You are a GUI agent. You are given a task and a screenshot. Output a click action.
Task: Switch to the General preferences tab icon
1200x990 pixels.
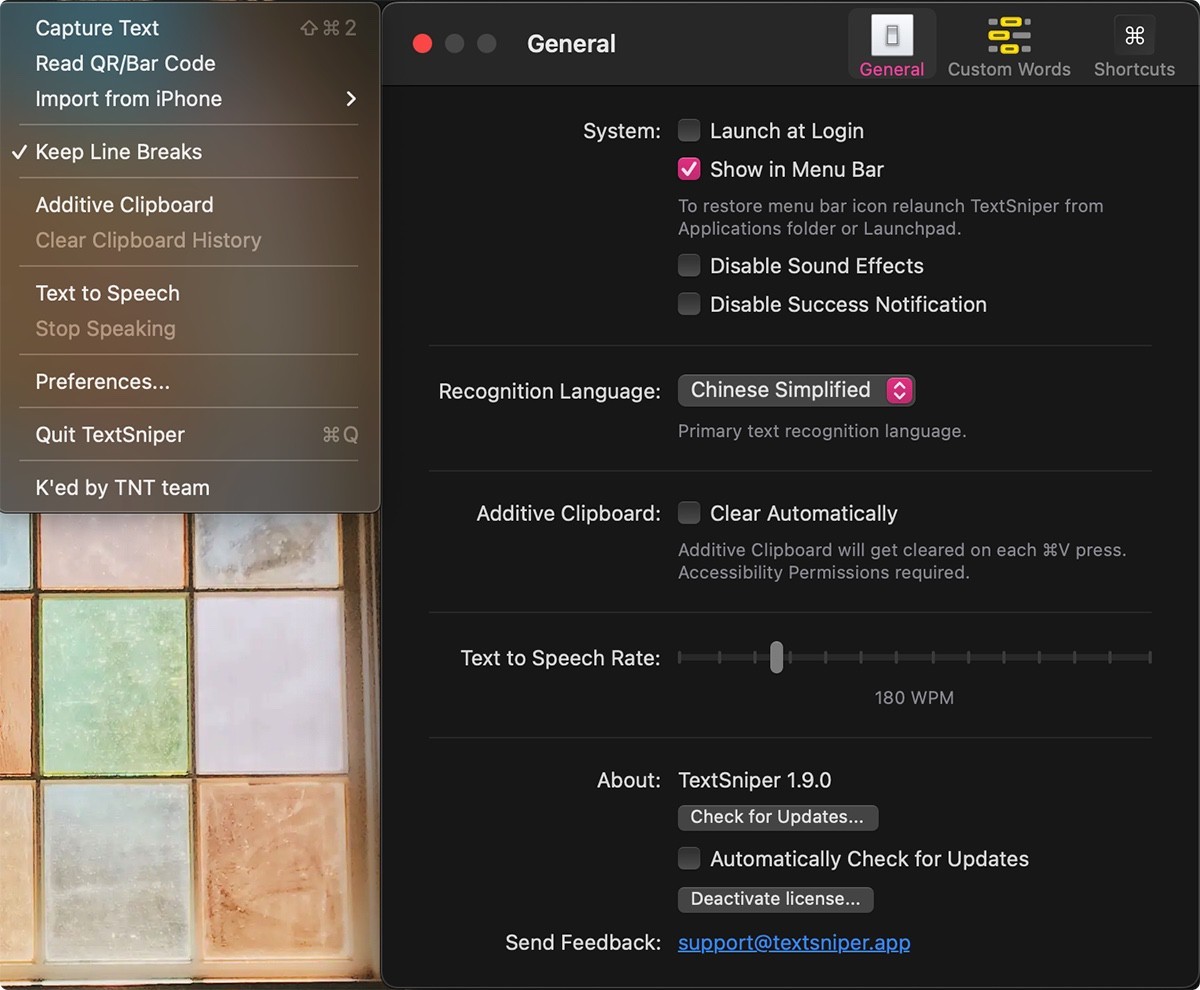click(891, 43)
